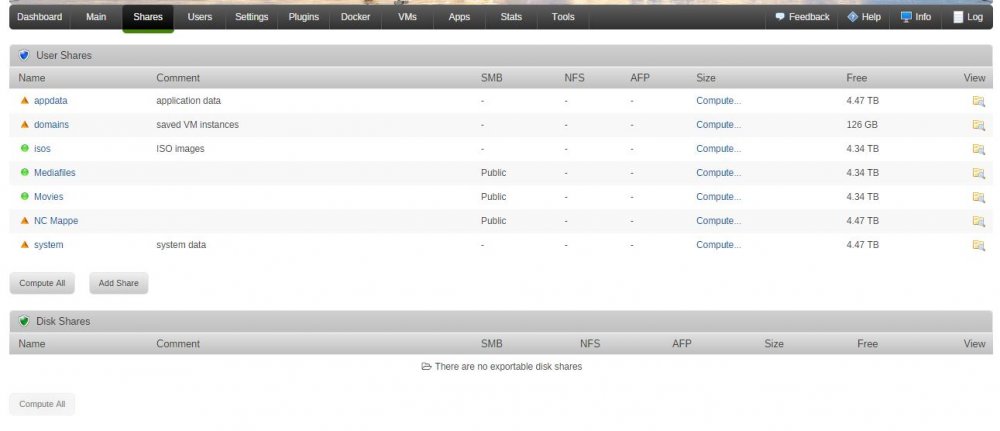This screenshot has height=431, width=1000.
Task: Click the Comment column header in User Shares
Action: [x=178, y=78]
